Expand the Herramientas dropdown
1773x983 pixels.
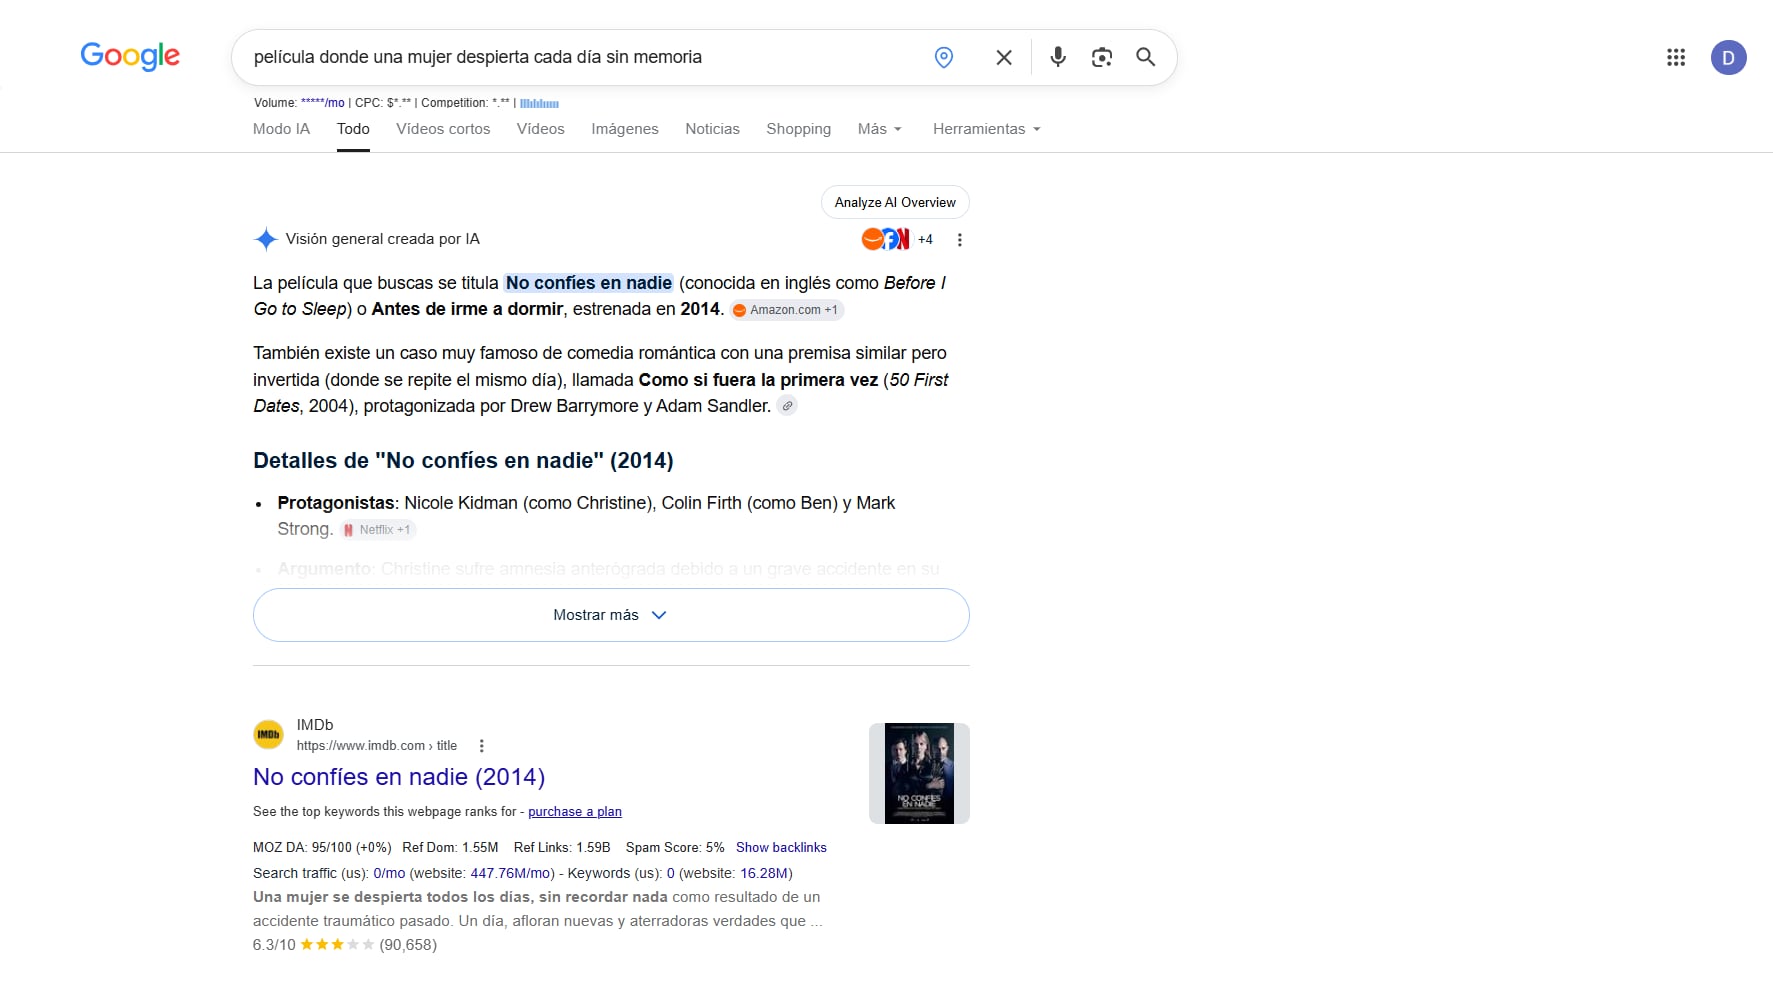(x=986, y=129)
